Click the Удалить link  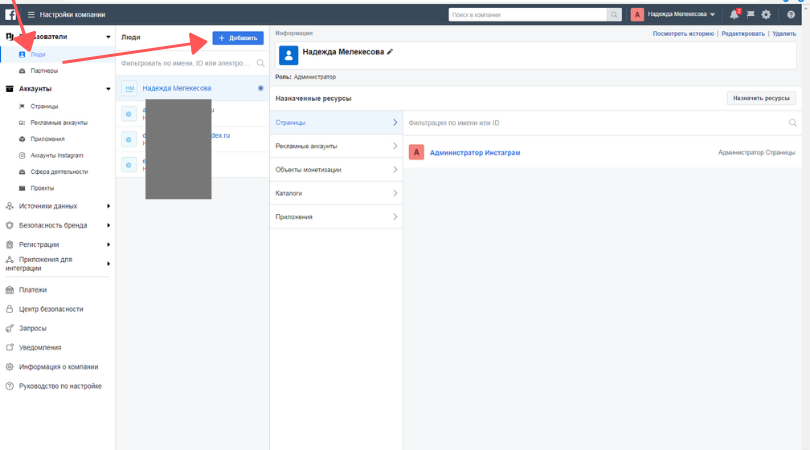pyautogui.click(x=784, y=34)
